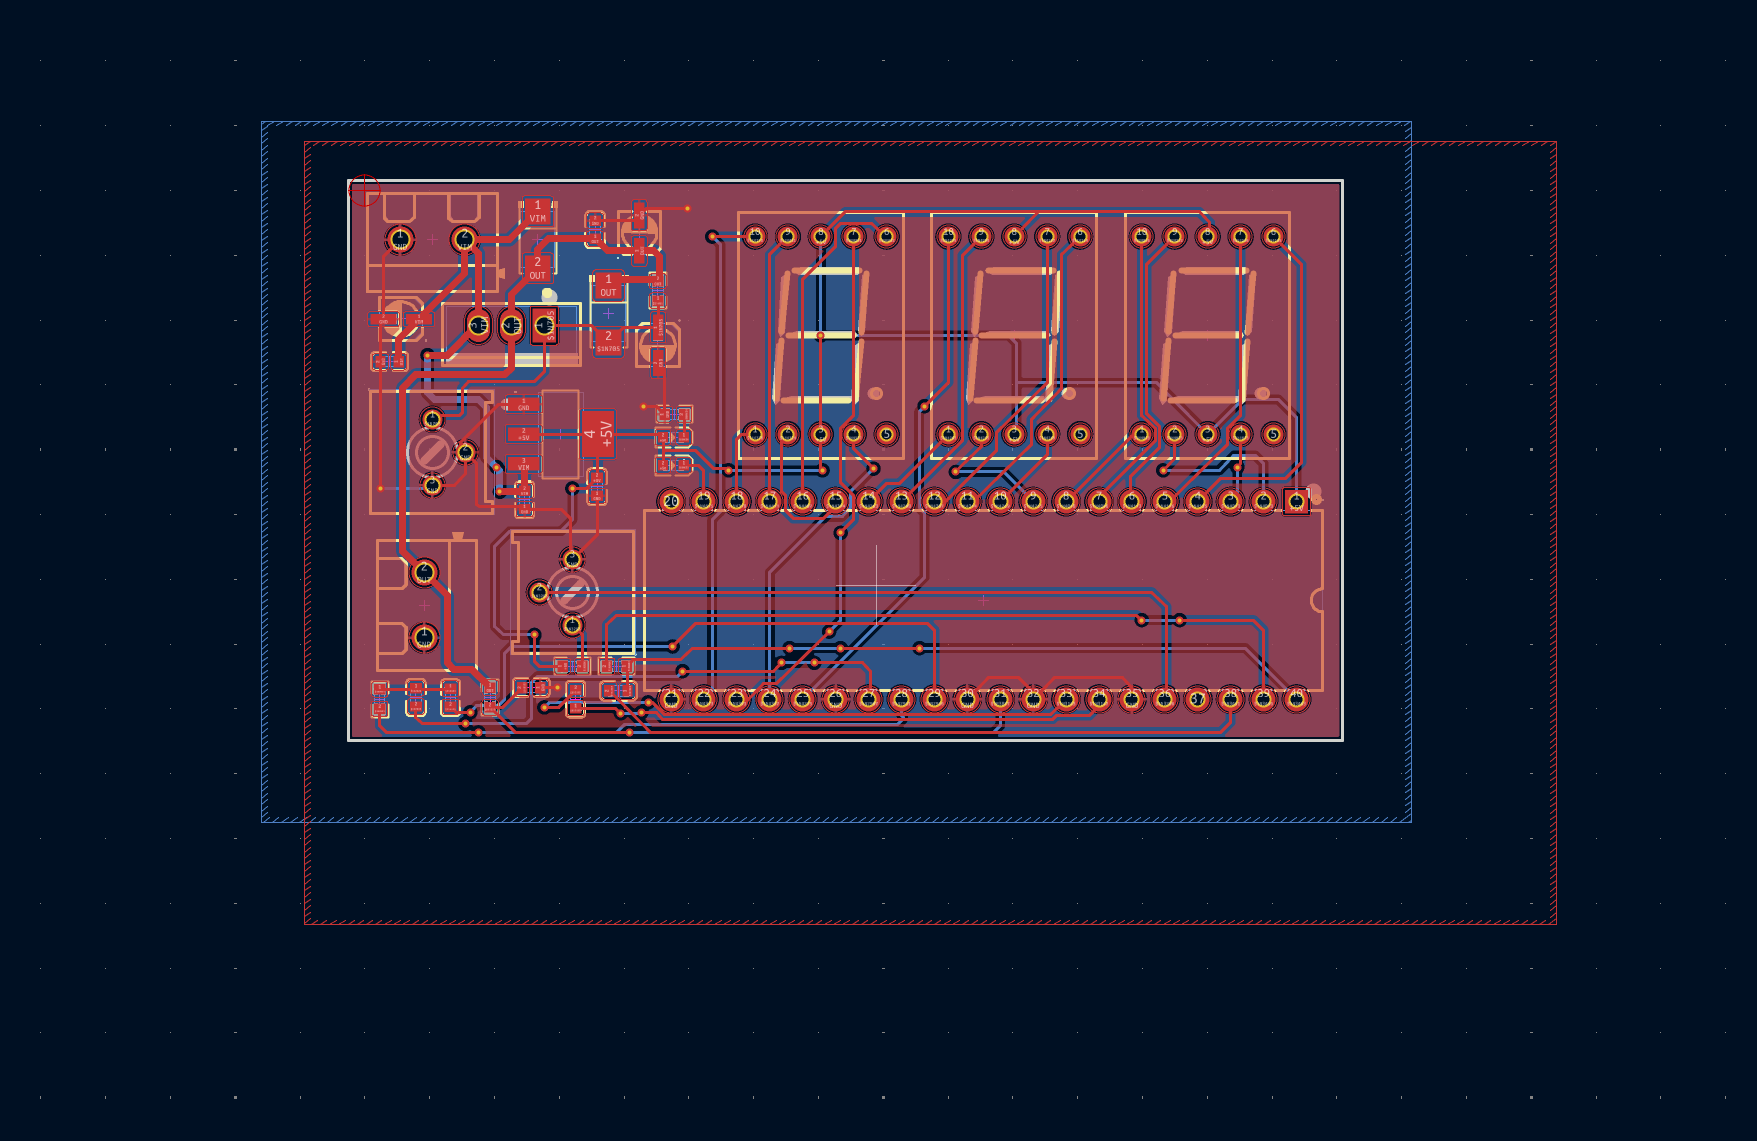The height and width of the screenshot is (1141, 1757).
Task: Click the red origin crosshair marker on the board corner
Action: coord(364,189)
